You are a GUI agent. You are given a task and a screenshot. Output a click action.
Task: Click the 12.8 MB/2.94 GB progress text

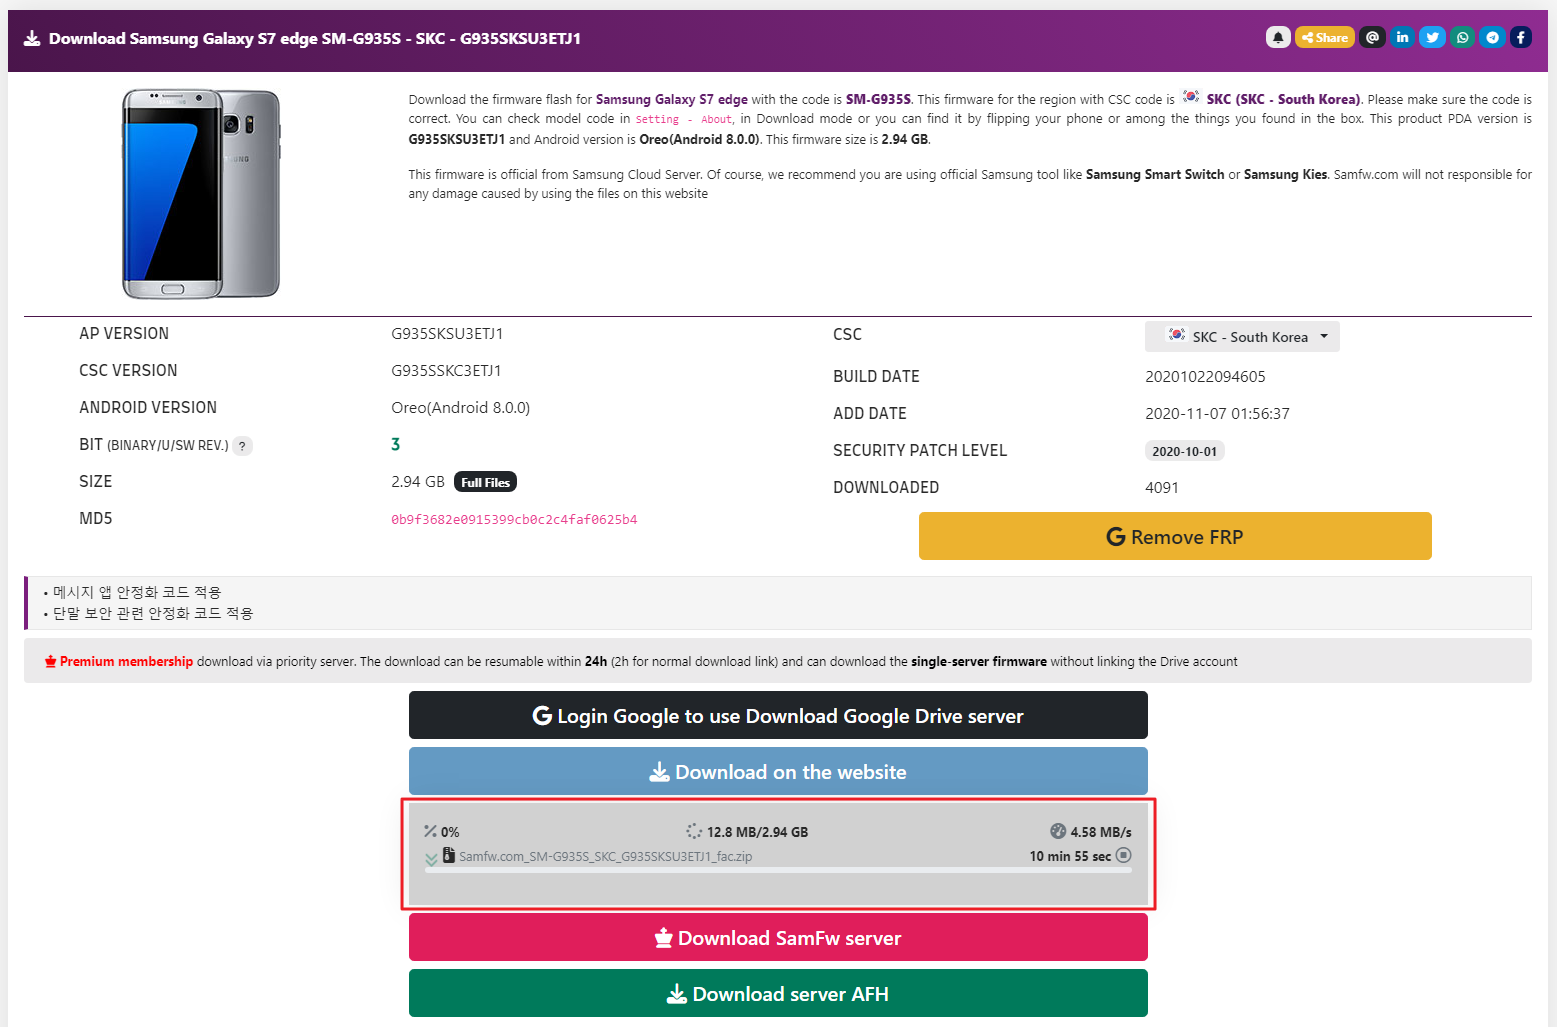757,832
